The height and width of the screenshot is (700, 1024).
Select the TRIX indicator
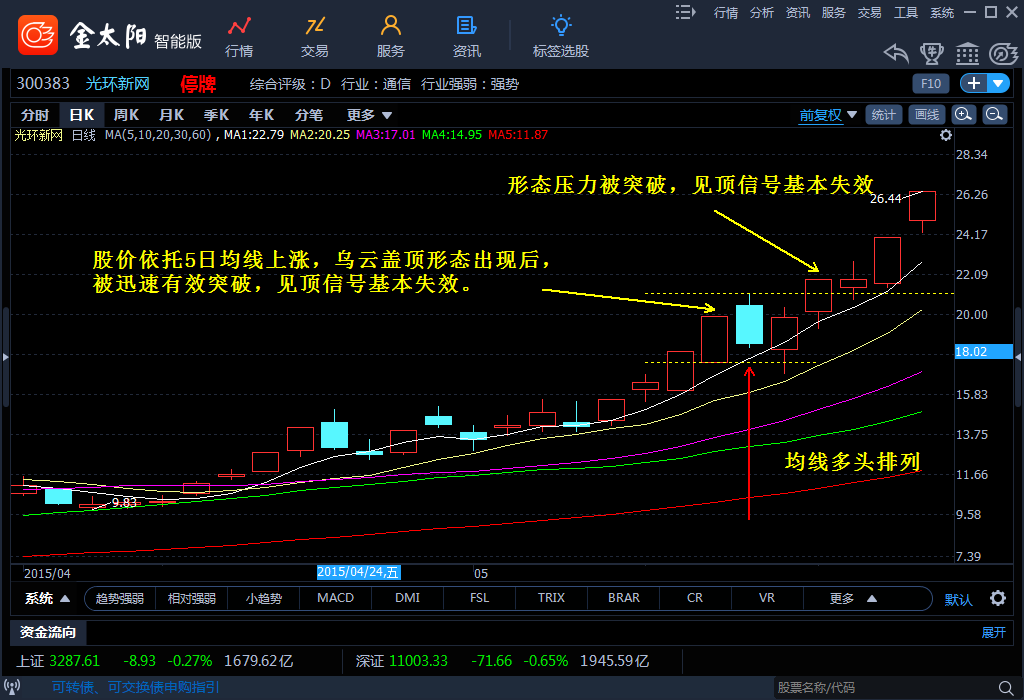551,598
